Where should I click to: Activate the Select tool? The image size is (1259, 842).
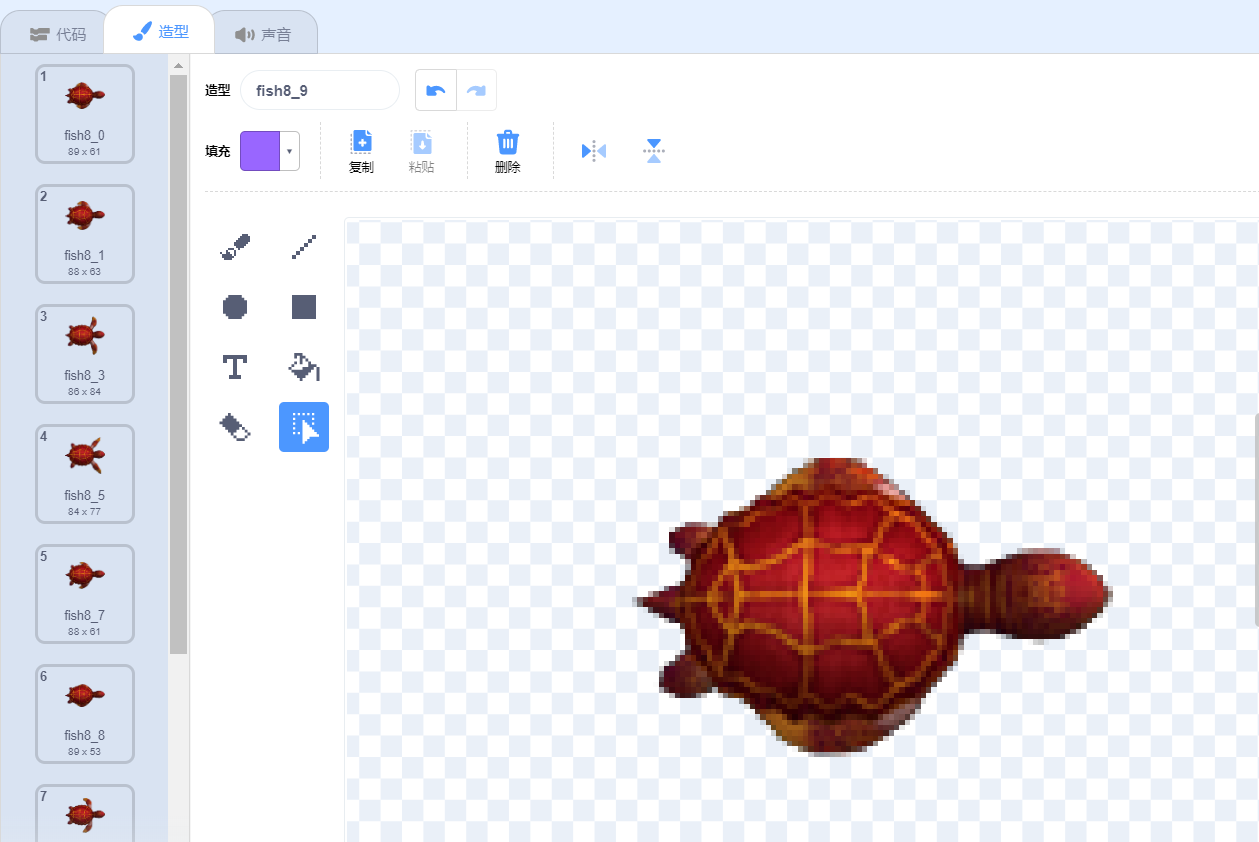304,426
